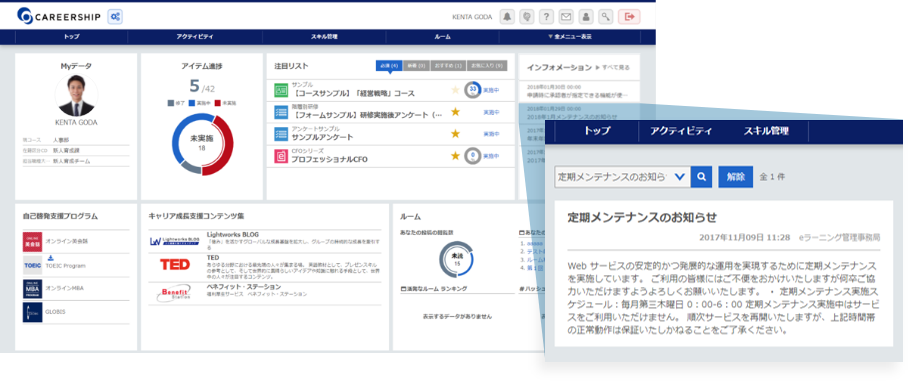Click blue list icon of サンプルアンケート
The height and width of the screenshot is (388, 915).
(x=281, y=134)
